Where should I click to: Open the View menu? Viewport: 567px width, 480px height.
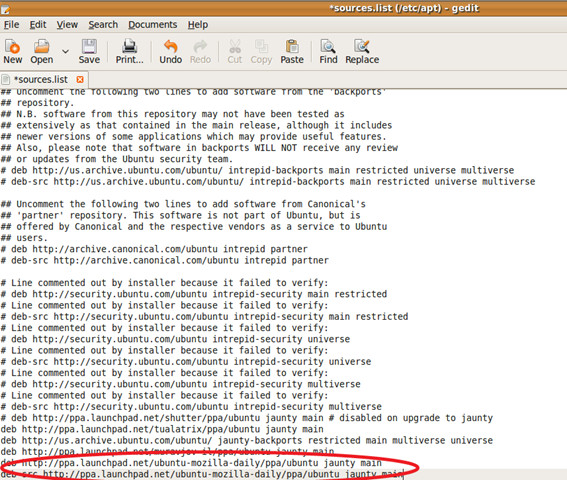[x=67, y=25]
